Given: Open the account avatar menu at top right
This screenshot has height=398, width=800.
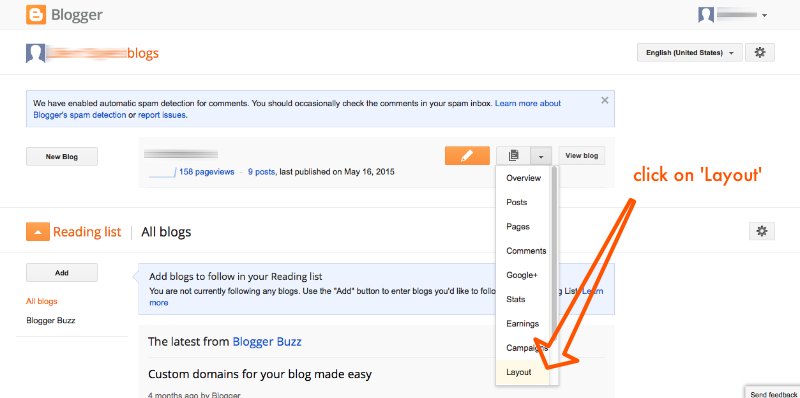Looking at the screenshot, I should (x=706, y=15).
